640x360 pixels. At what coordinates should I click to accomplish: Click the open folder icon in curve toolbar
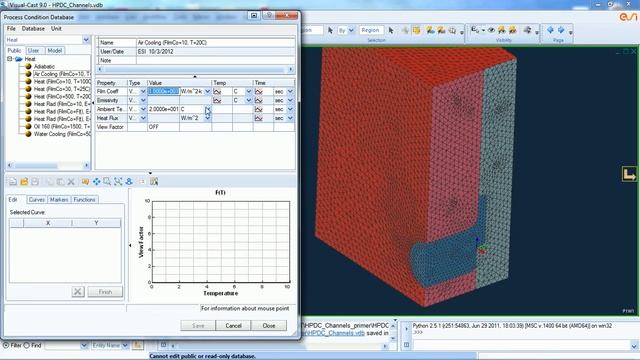coord(24,182)
